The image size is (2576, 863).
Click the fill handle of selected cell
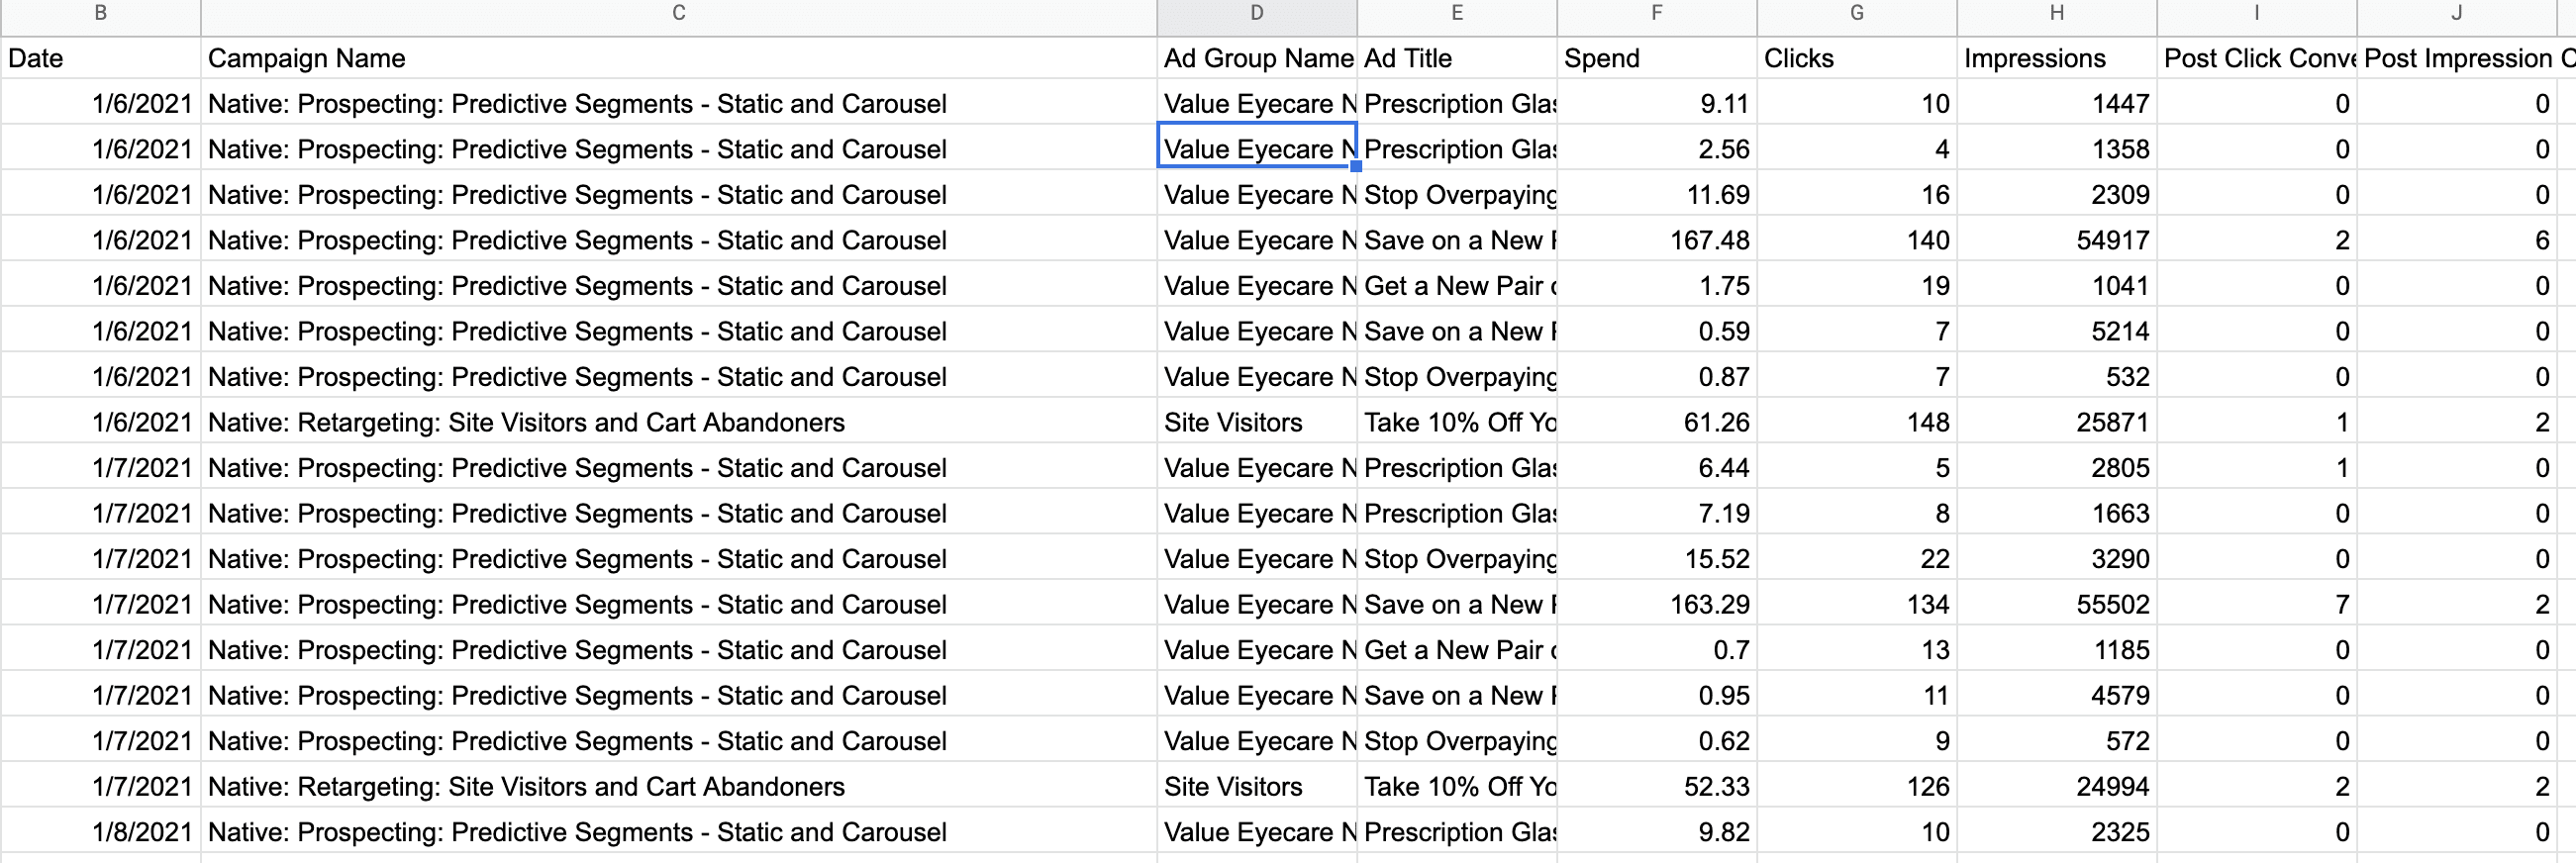[x=1356, y=167]
